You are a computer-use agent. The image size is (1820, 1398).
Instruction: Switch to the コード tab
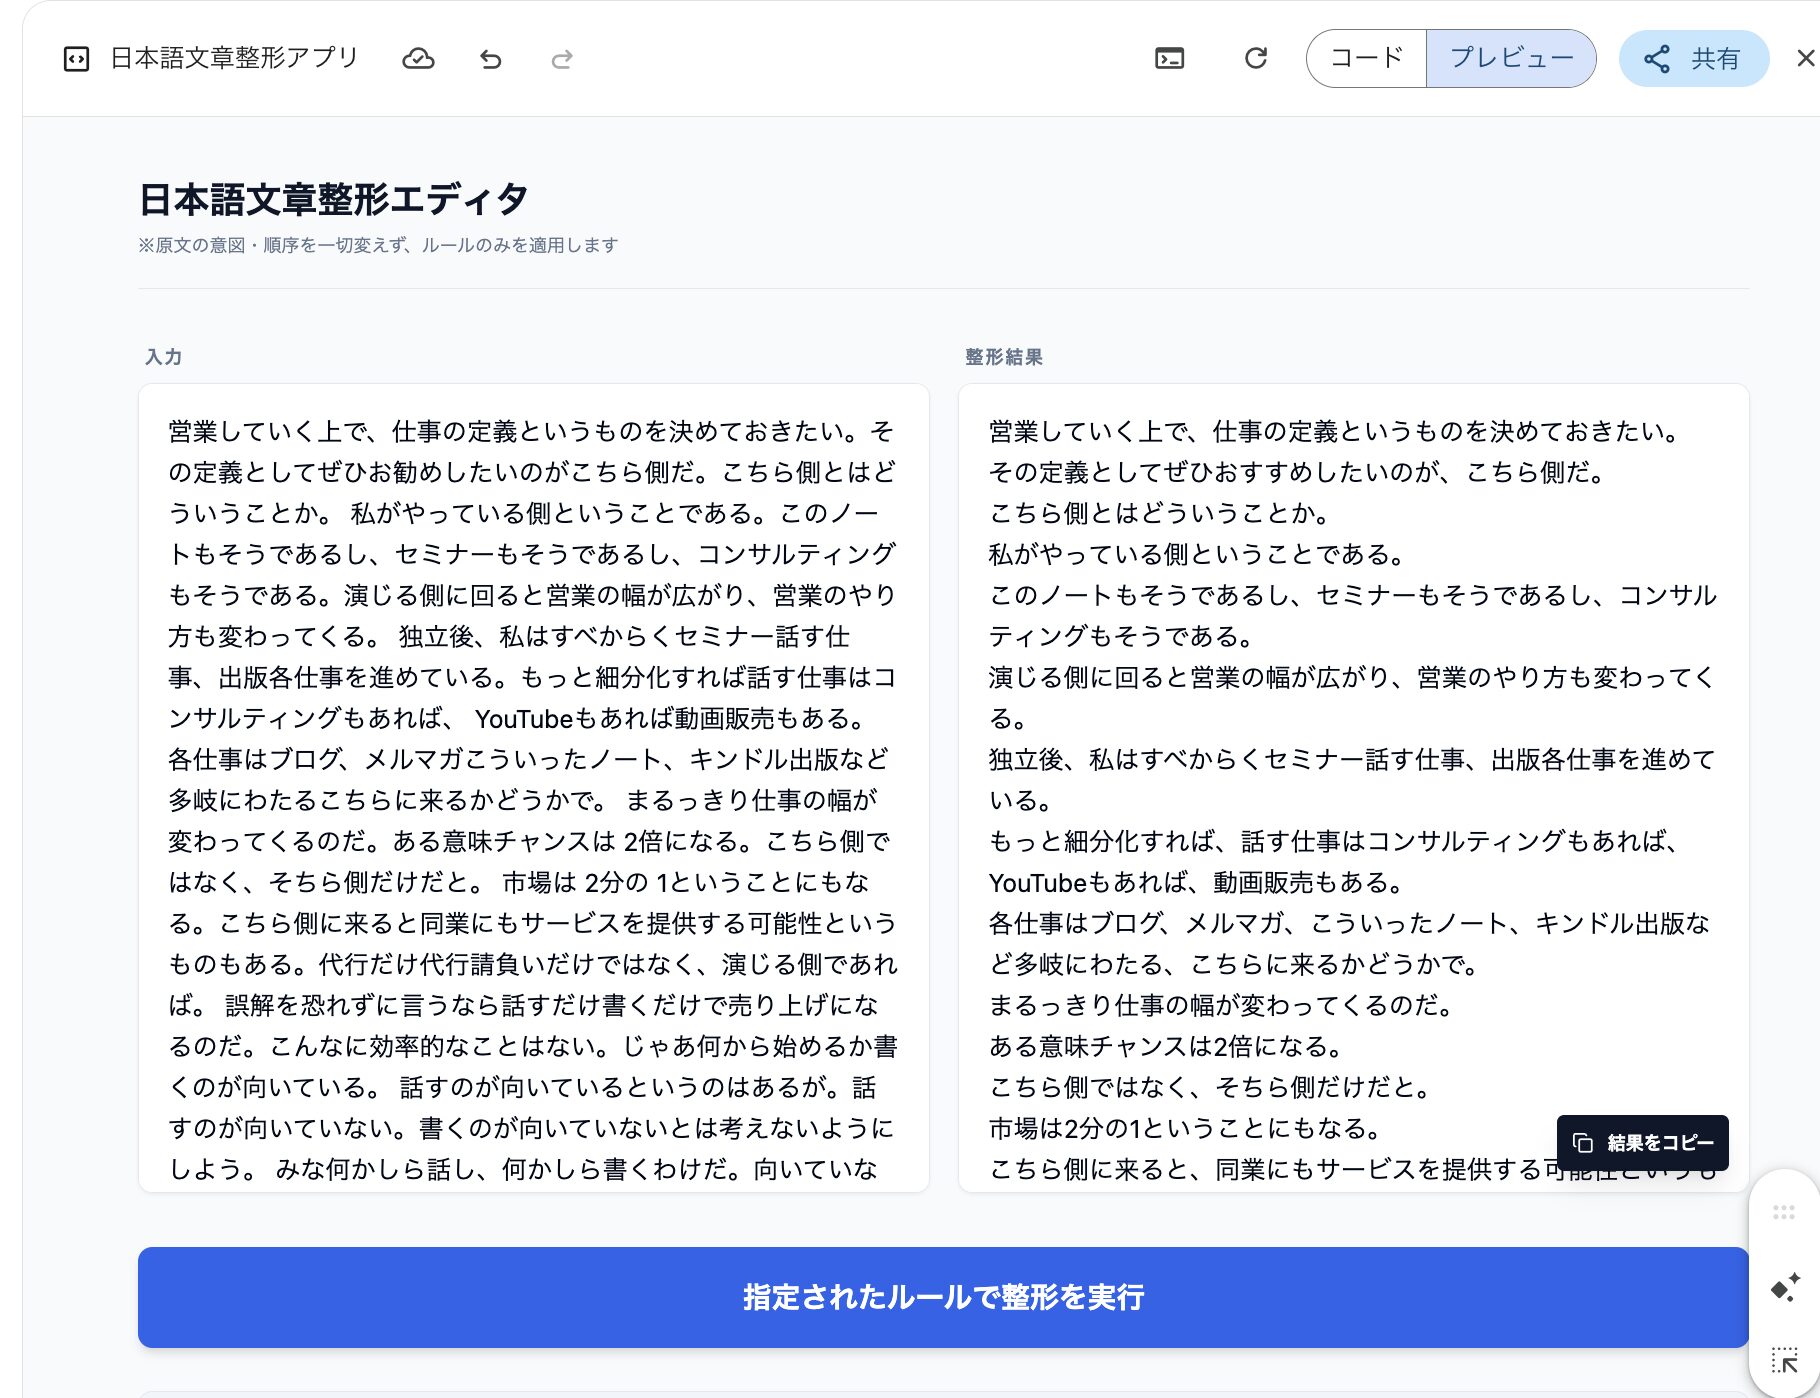point(1366,59)
